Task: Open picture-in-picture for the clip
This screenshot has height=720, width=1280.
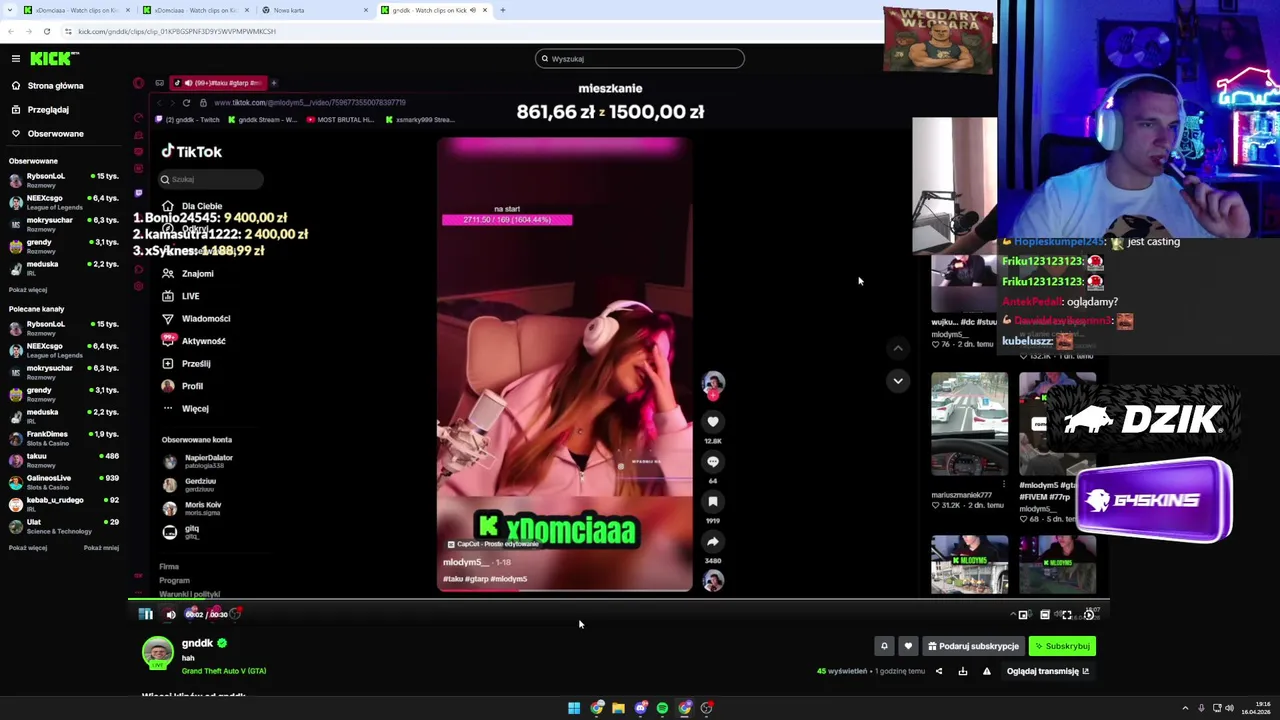Action: (x=1023, y=615)
